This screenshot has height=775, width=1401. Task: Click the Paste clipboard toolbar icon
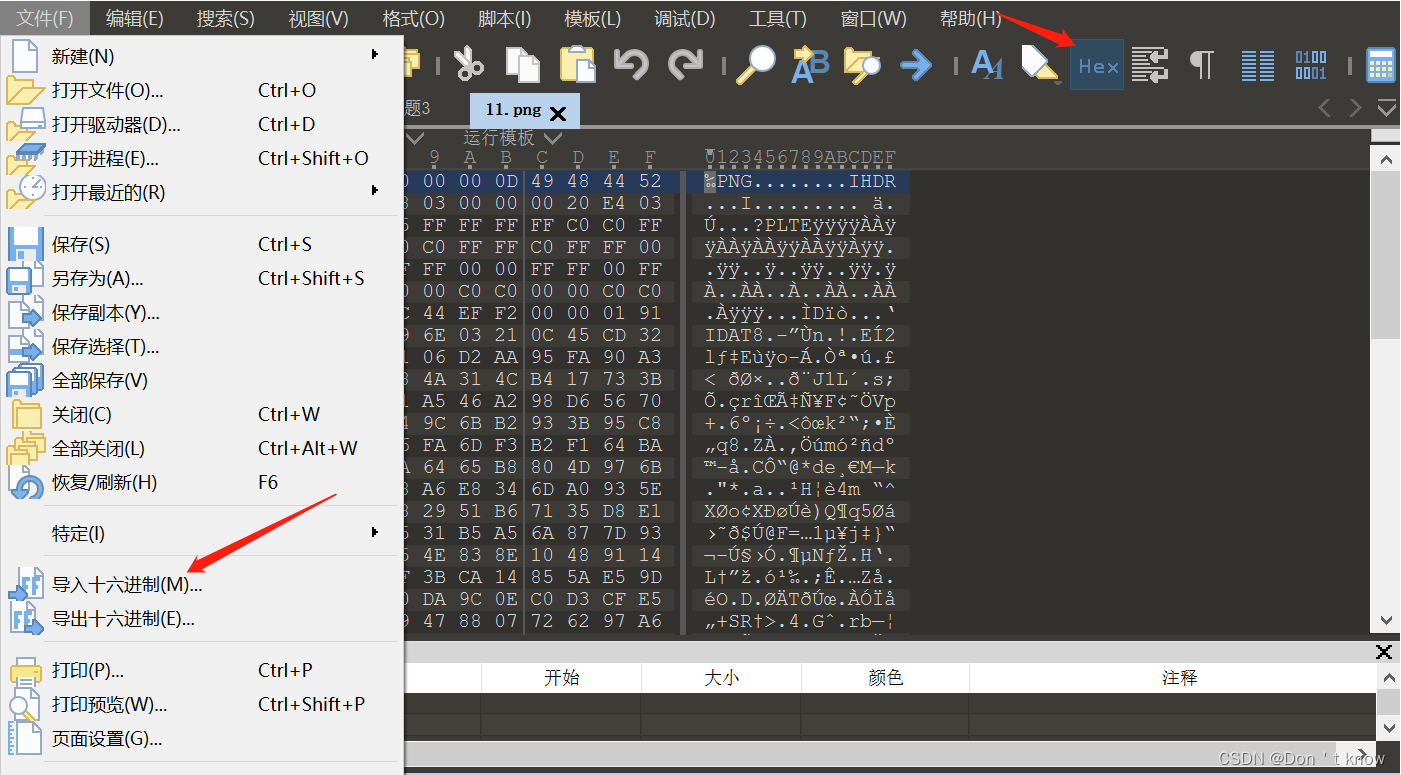point(577,64)
